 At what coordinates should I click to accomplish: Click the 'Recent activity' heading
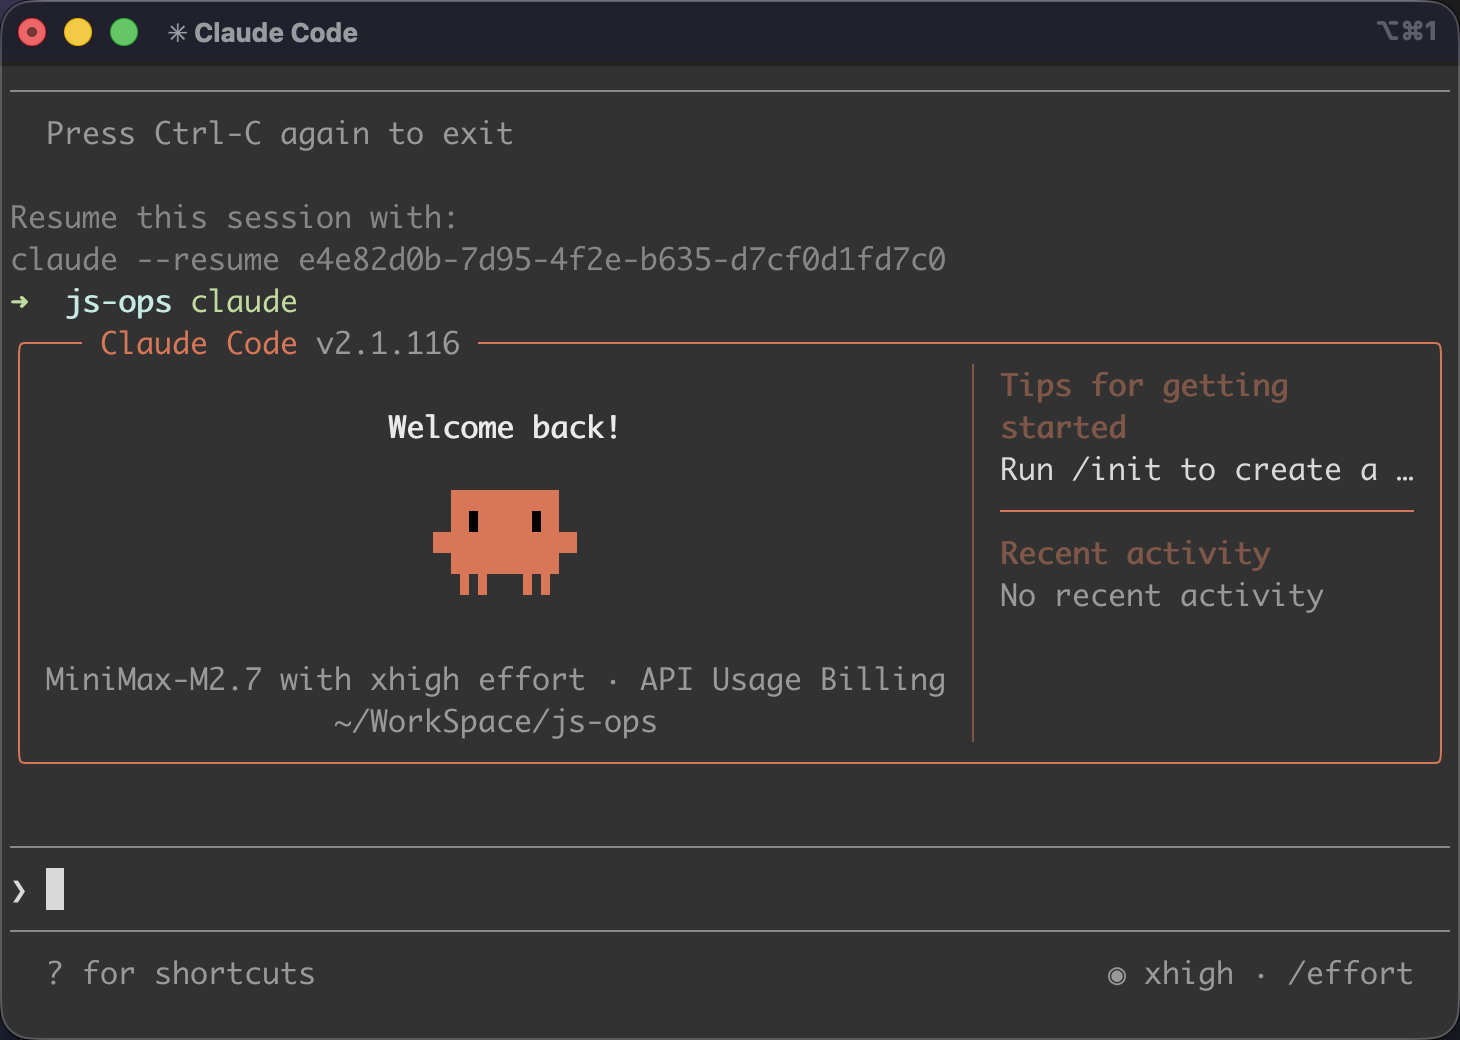tap(1135, 553)
